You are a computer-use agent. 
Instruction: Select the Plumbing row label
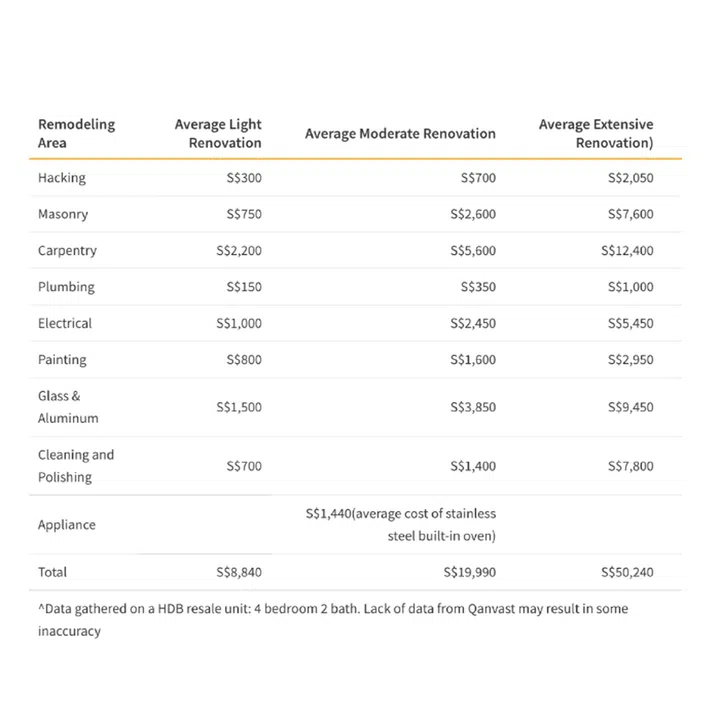click(x=66, y=287)
